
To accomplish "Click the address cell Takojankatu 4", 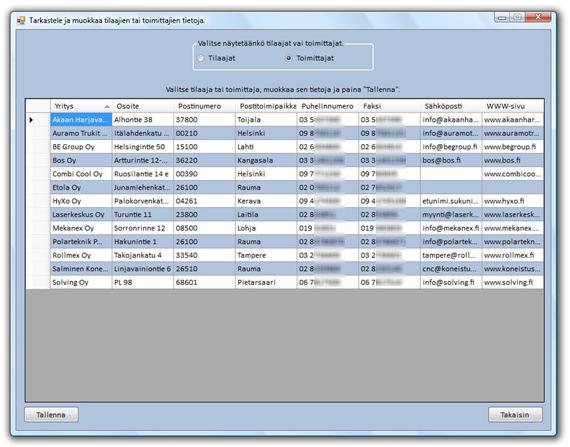I will click(143, 255).
